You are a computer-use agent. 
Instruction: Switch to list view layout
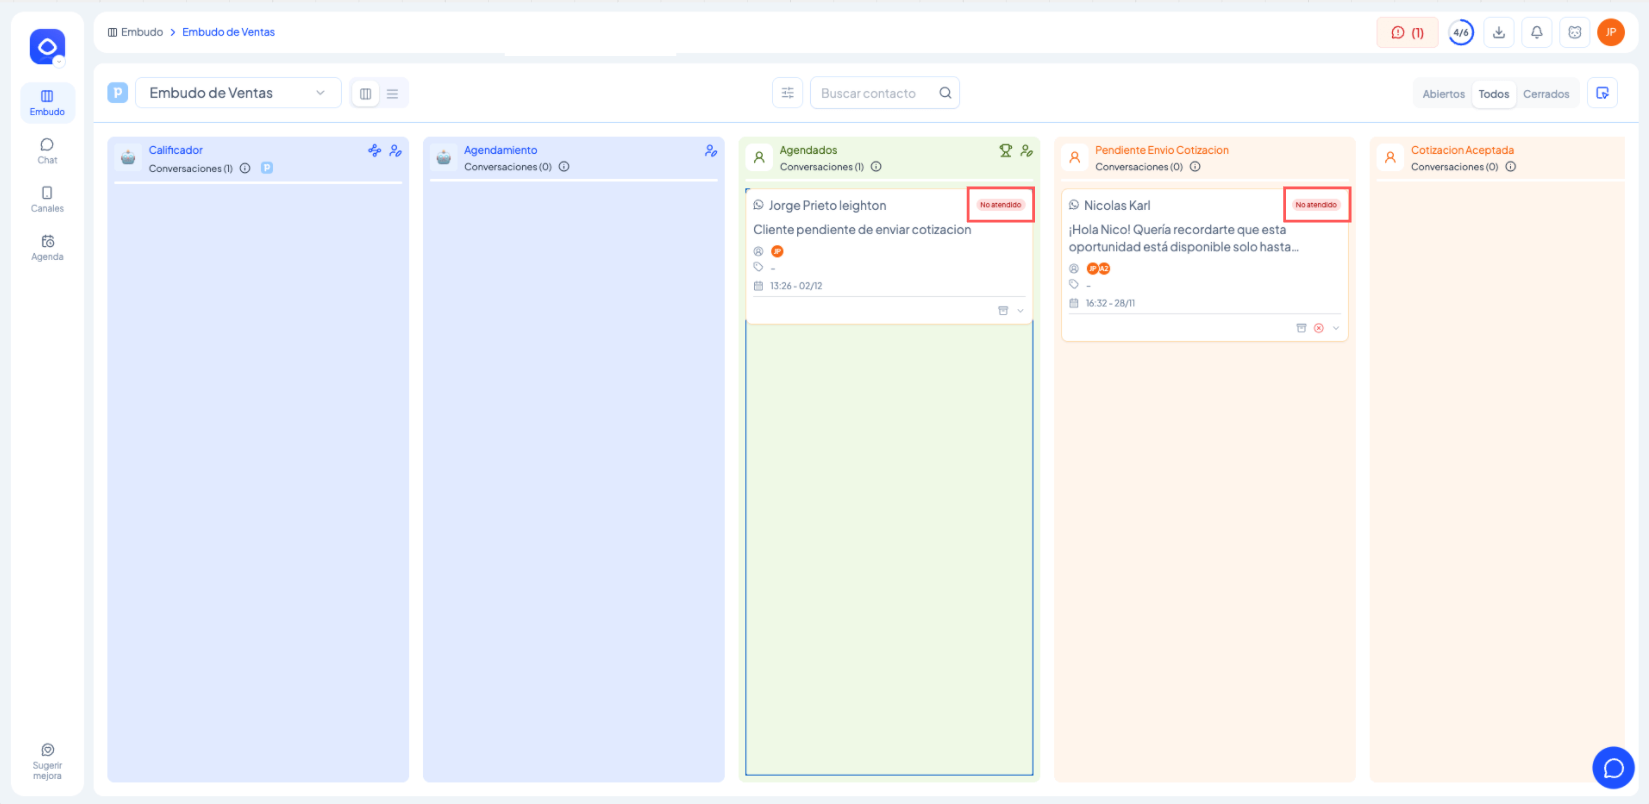click(393, 94)
